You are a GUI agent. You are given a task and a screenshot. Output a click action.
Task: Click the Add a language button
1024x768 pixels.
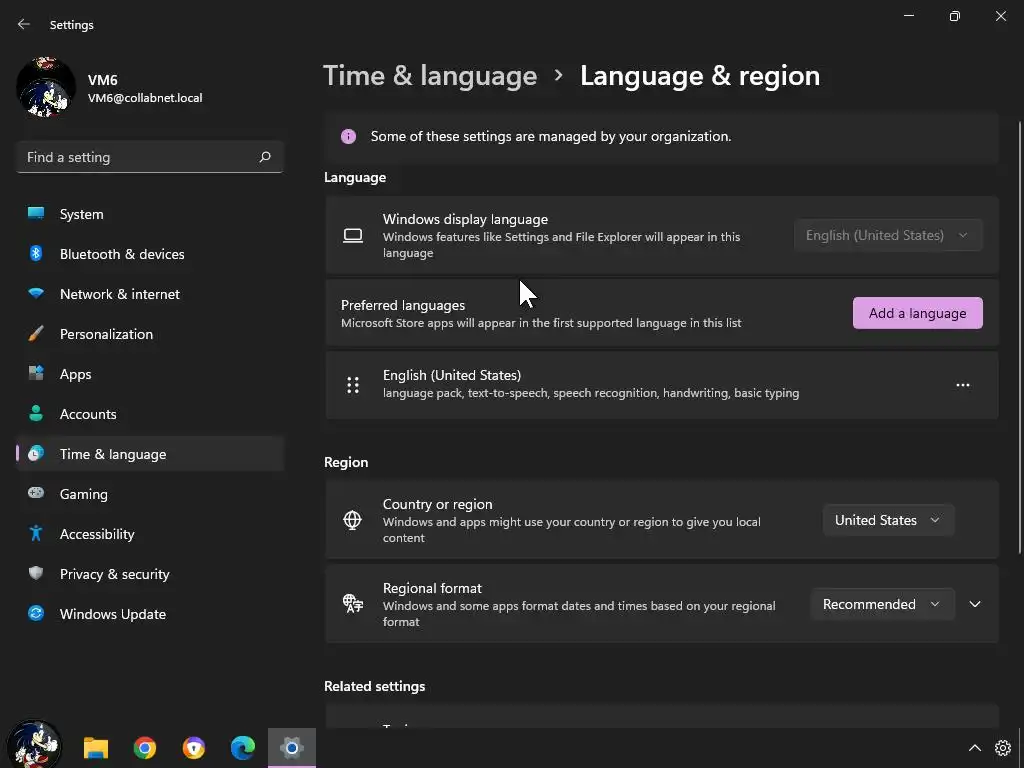point(918,313)
